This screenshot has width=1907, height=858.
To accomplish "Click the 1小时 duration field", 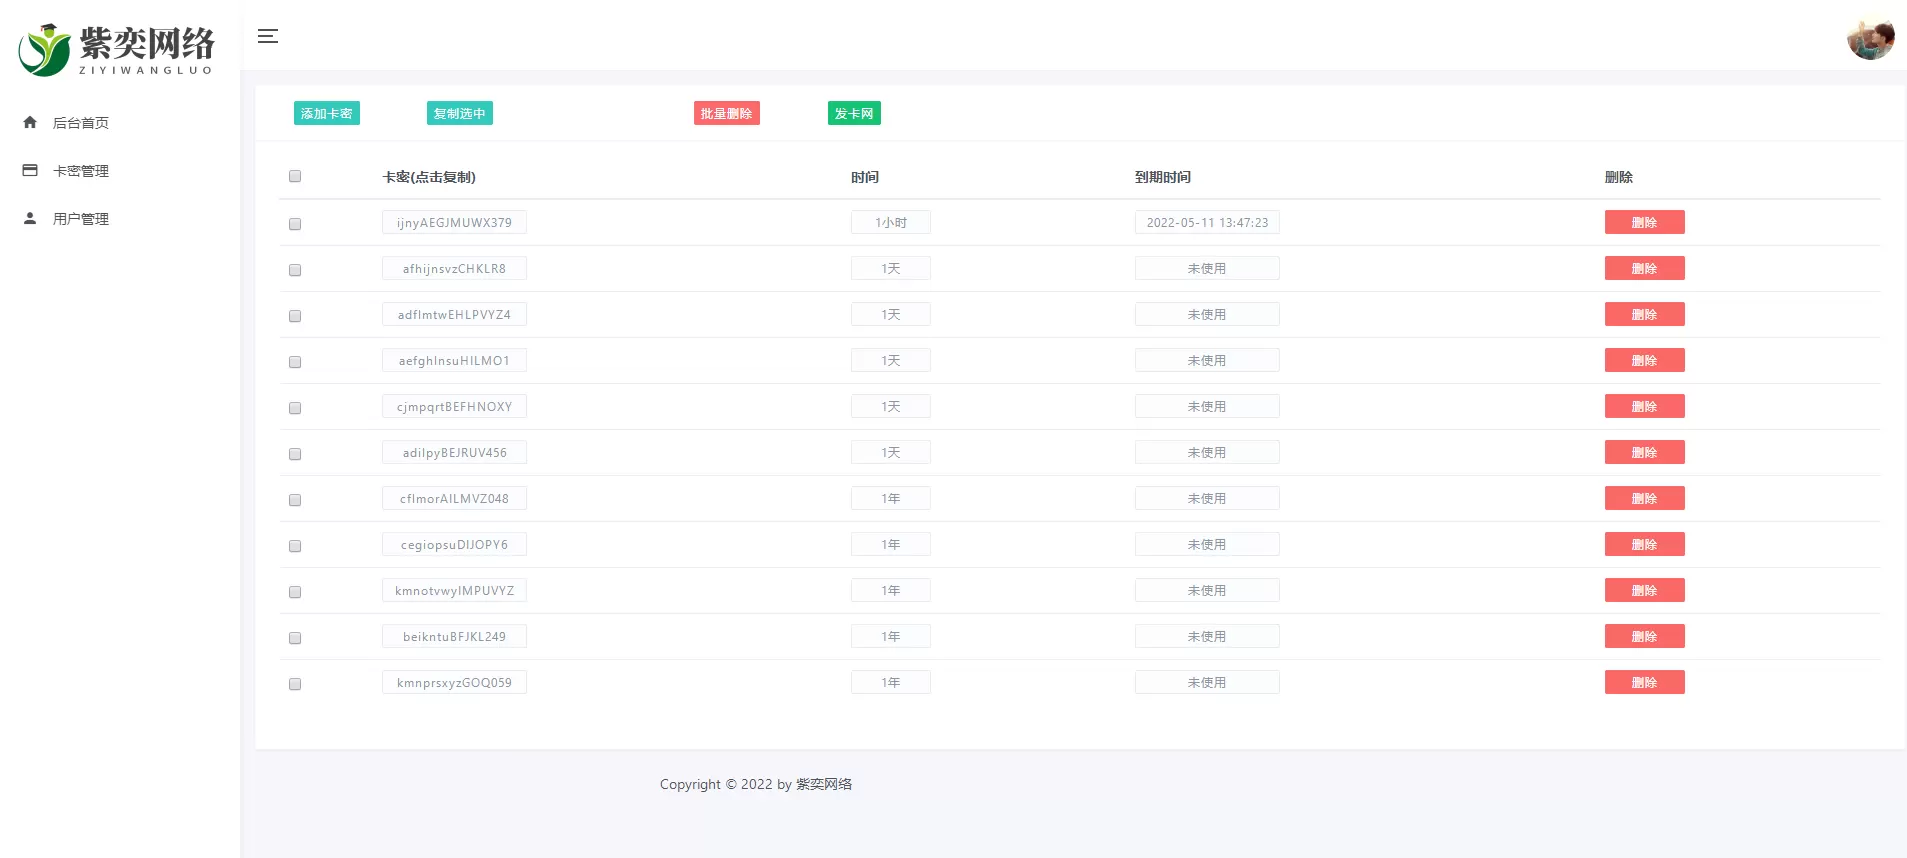I will coord(891,222).
